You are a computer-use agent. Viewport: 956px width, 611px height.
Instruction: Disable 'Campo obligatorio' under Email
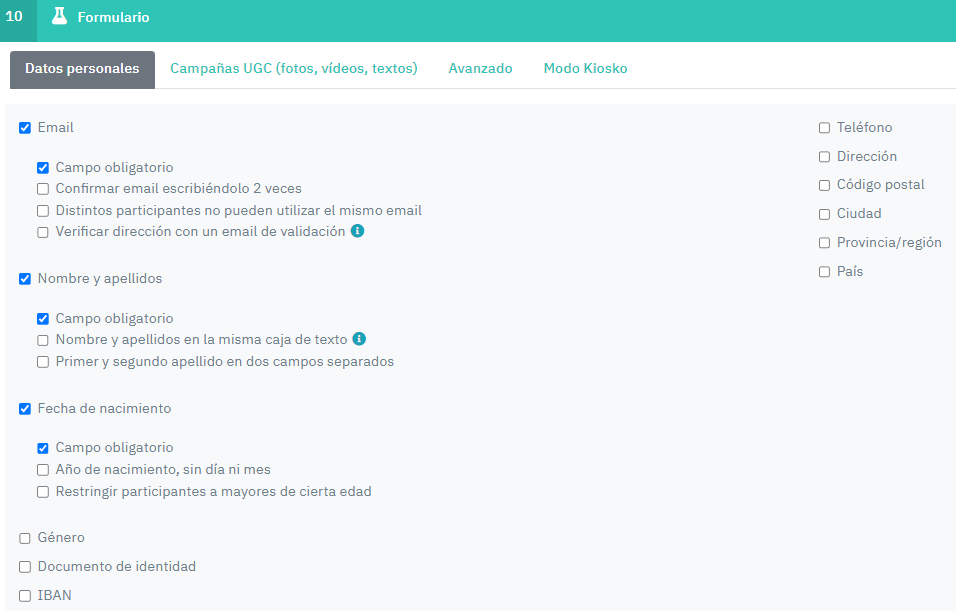point(42,167)
